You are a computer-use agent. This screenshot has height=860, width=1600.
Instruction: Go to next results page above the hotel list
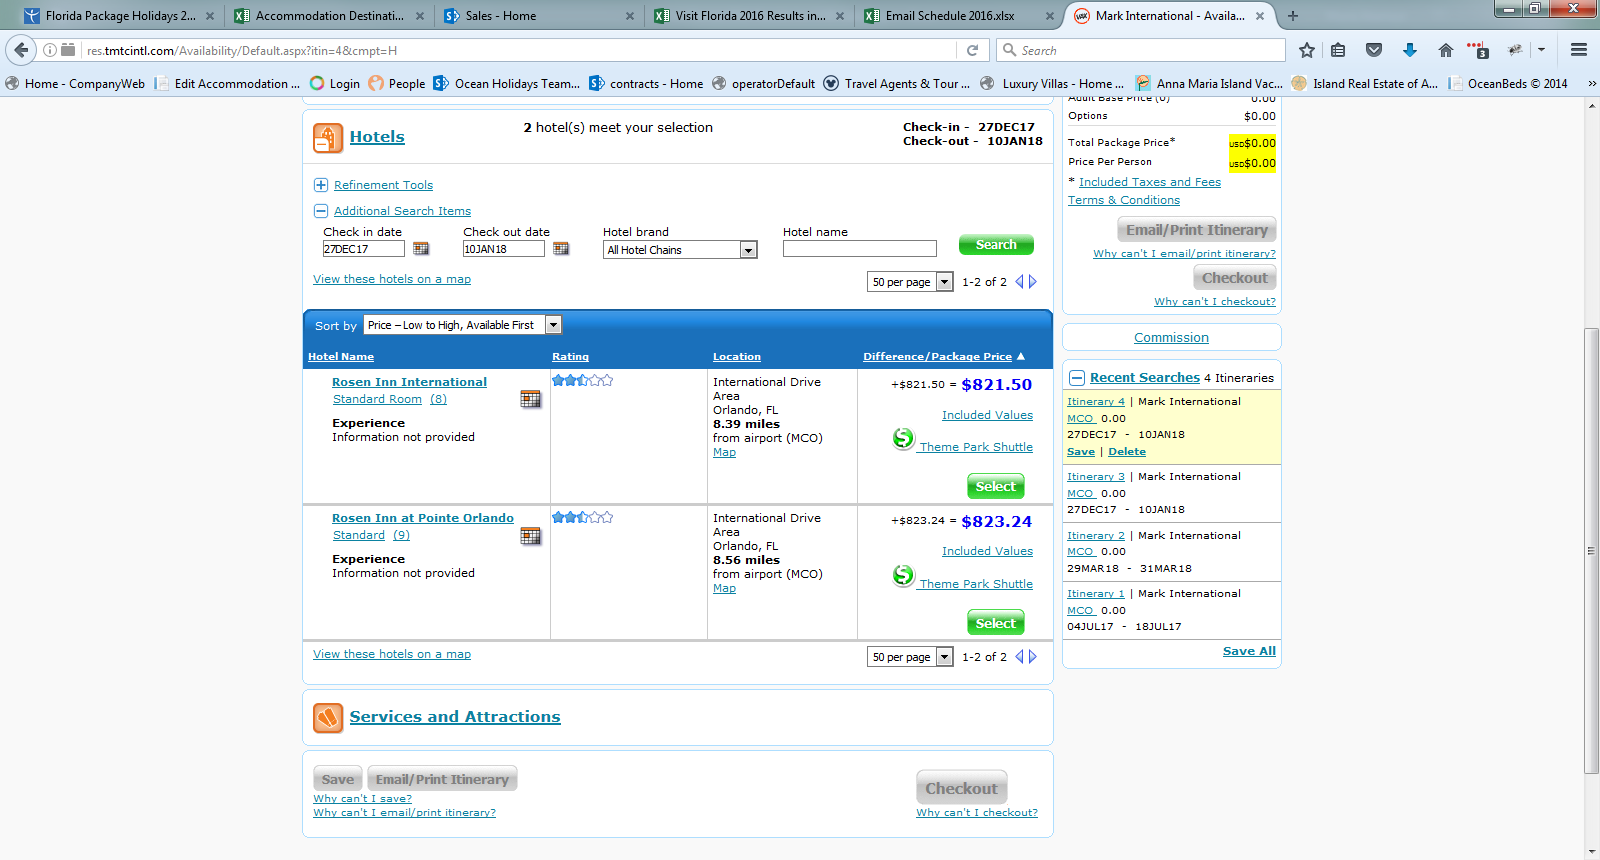[1033, 282]
